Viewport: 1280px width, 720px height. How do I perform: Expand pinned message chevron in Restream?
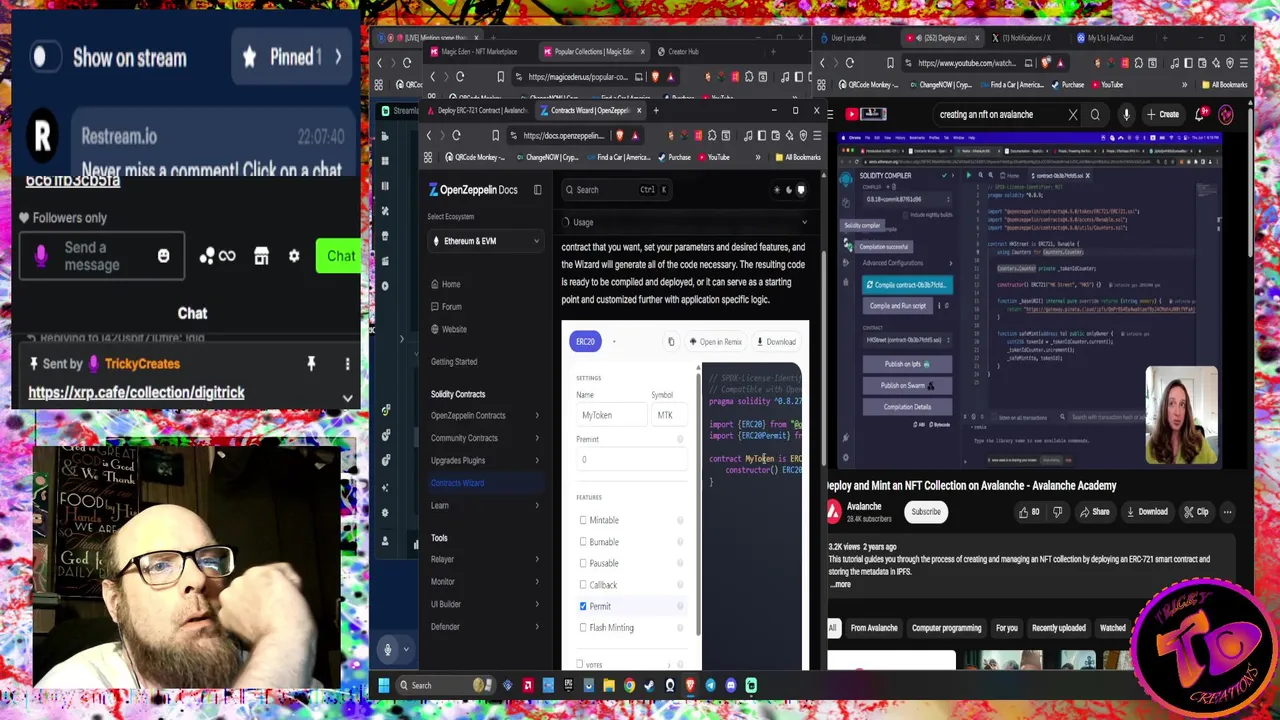pyautogui.click(x=347, y=398)
